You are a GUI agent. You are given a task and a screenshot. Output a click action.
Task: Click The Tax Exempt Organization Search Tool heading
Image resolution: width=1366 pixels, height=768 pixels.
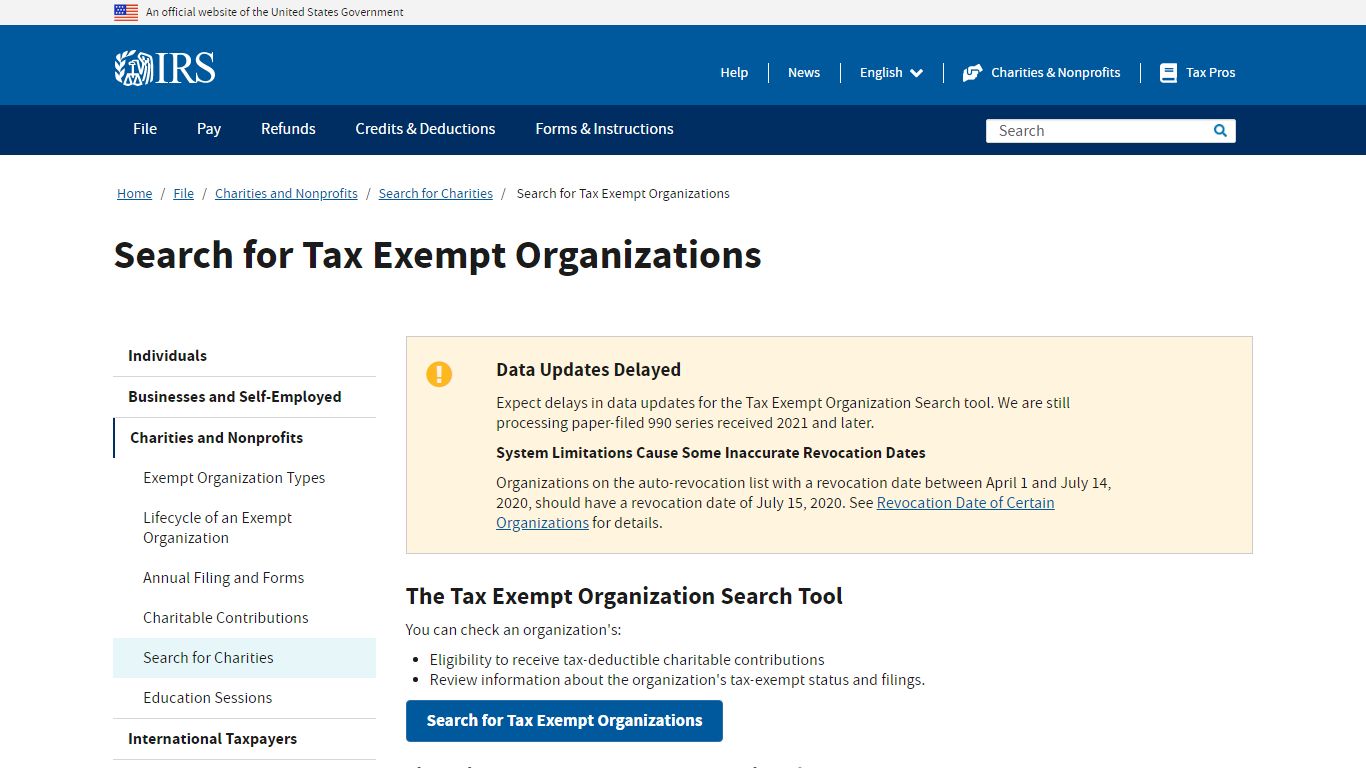[624, 597]
